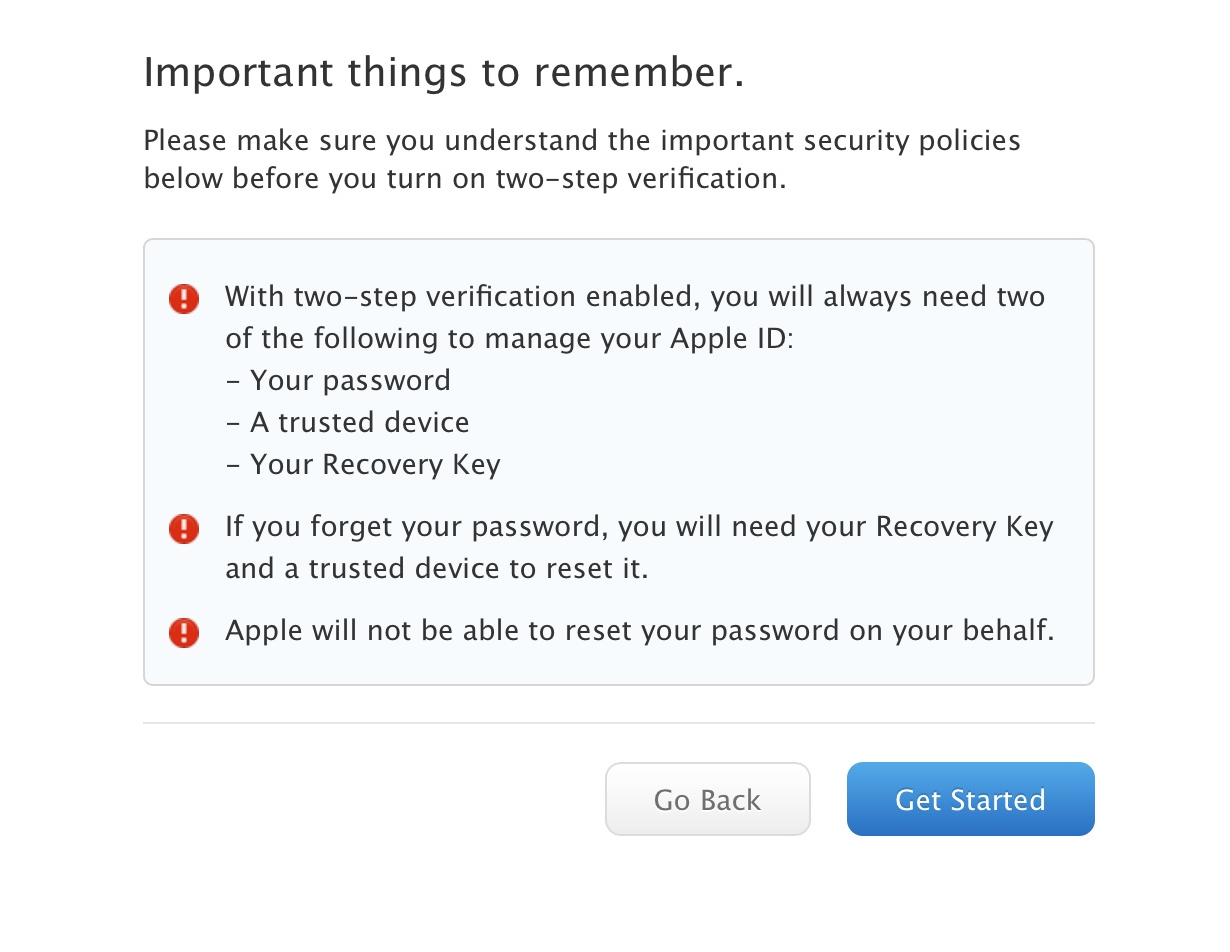Click the "Apple will not be able to reset" sentence

tap(639, 631)
